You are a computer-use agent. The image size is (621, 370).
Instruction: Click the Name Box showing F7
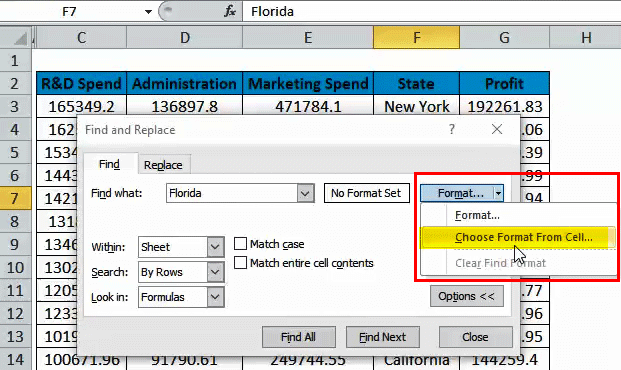pyautogui.click(x=69, y=11)
